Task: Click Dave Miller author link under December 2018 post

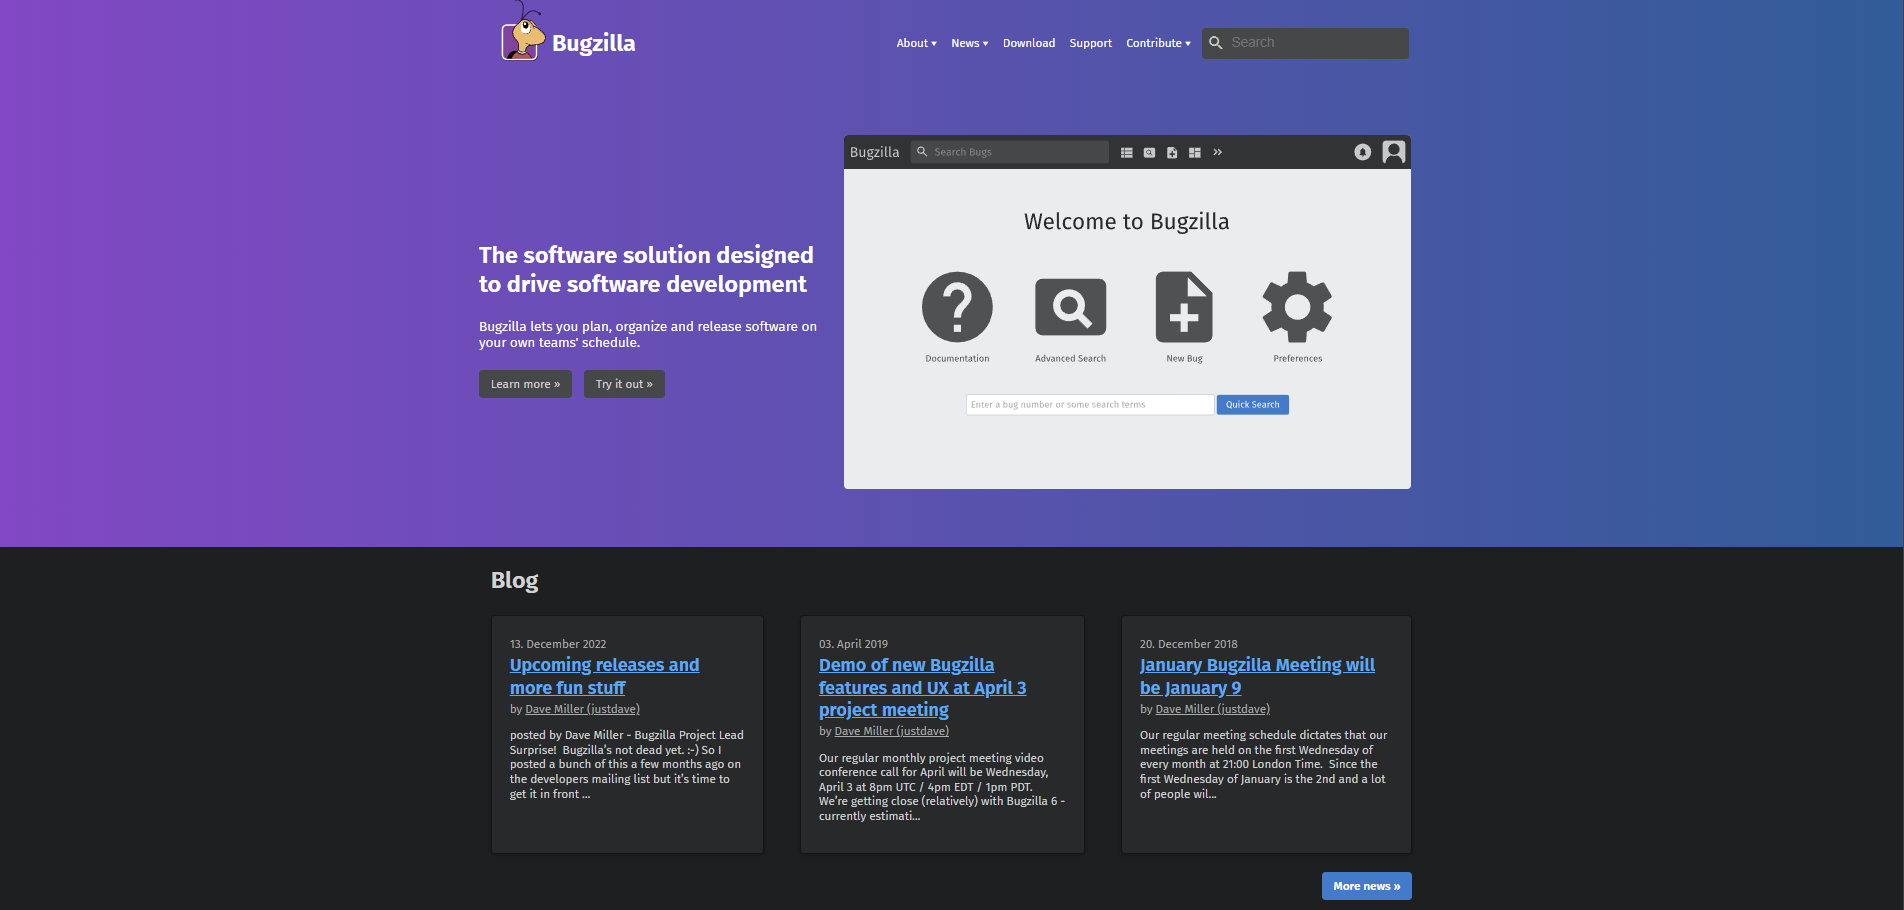Action: click(1212, 709)
